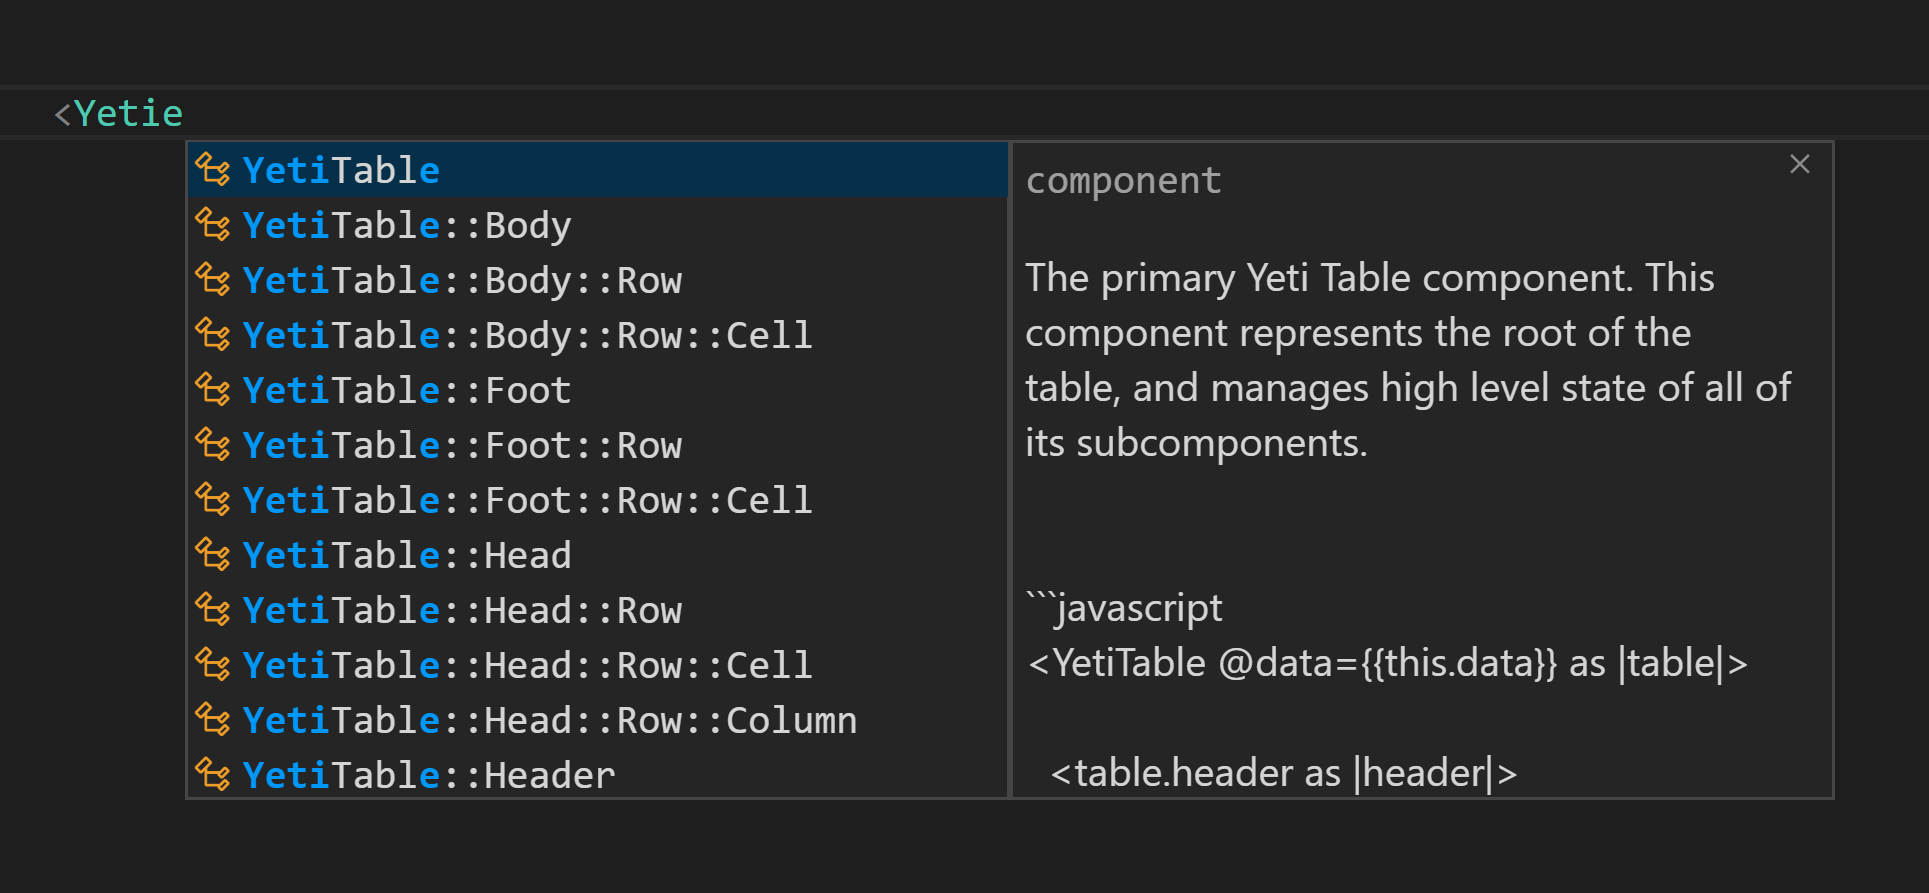Click the typed <Yetie text in editor

pyautogui.click(x=119, y=114)
